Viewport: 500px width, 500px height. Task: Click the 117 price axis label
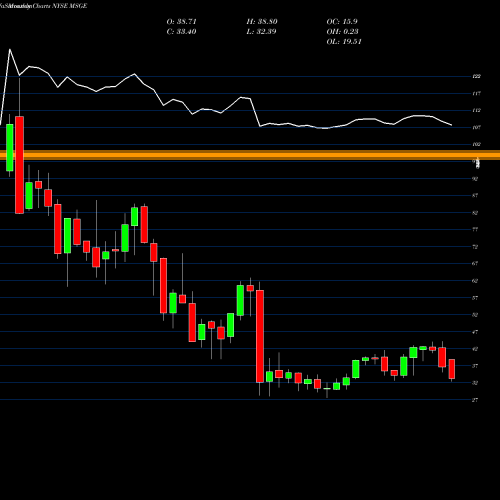[477, 93]
